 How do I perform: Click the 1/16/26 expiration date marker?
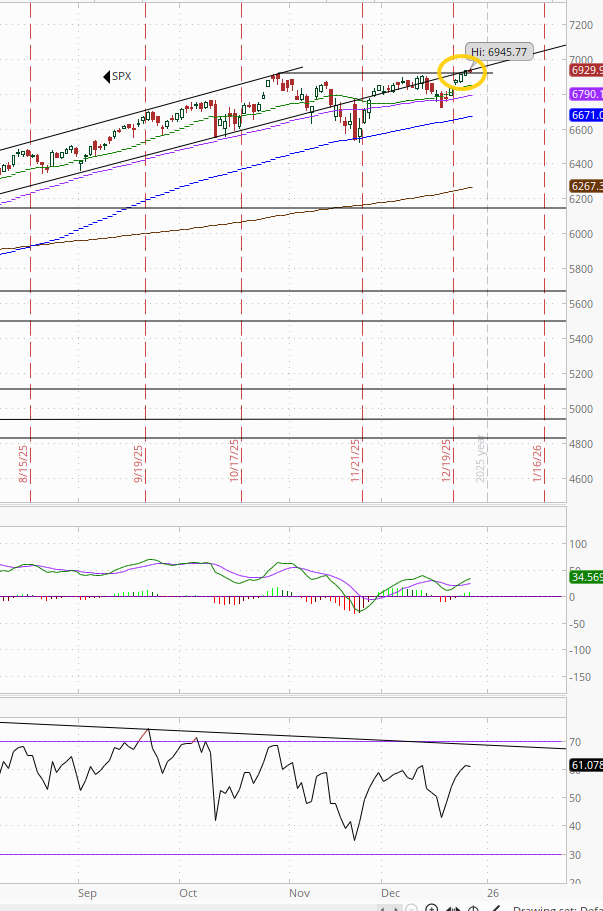(537, 464)
